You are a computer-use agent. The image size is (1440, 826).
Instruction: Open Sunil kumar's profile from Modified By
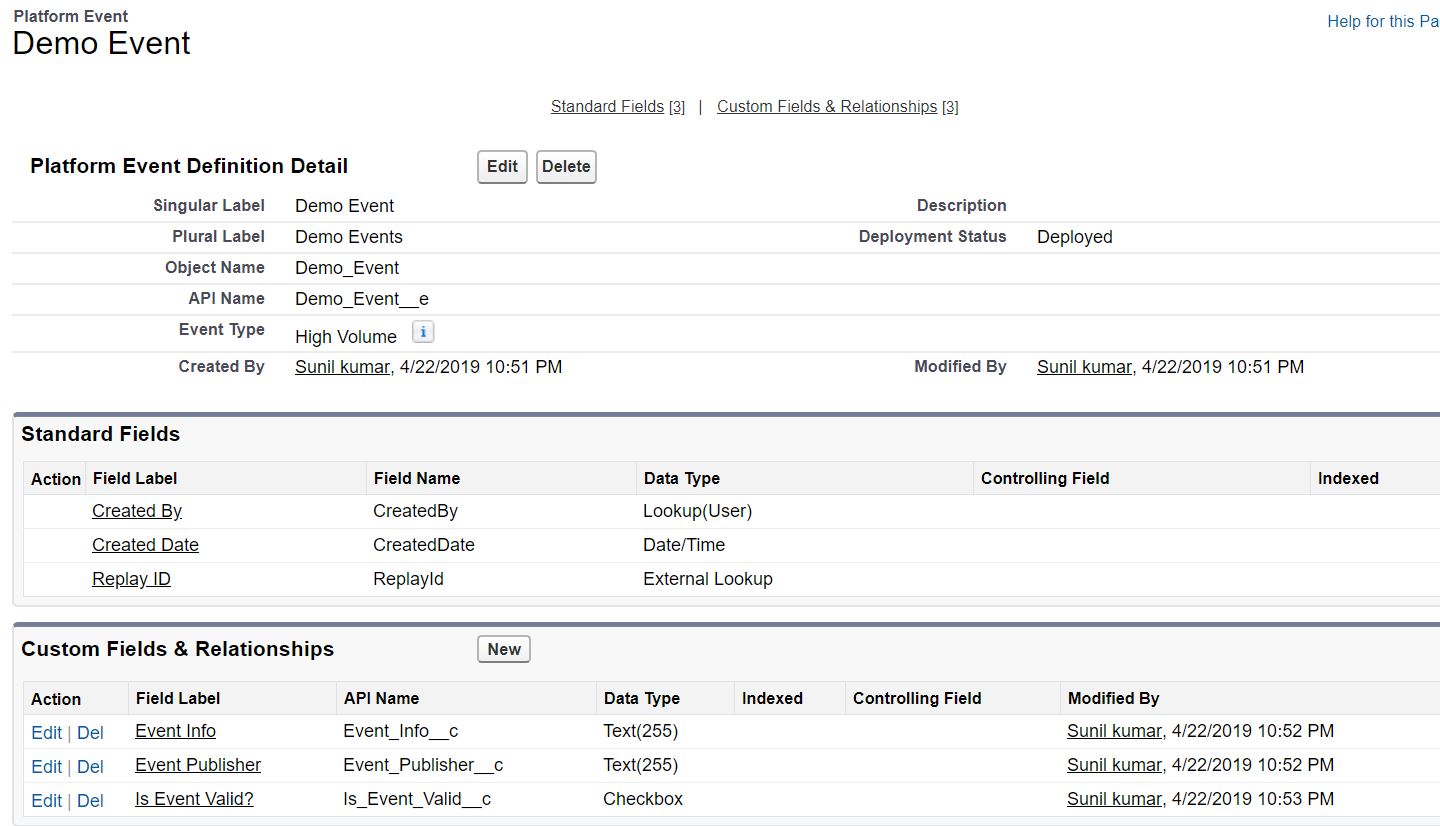1084,366
